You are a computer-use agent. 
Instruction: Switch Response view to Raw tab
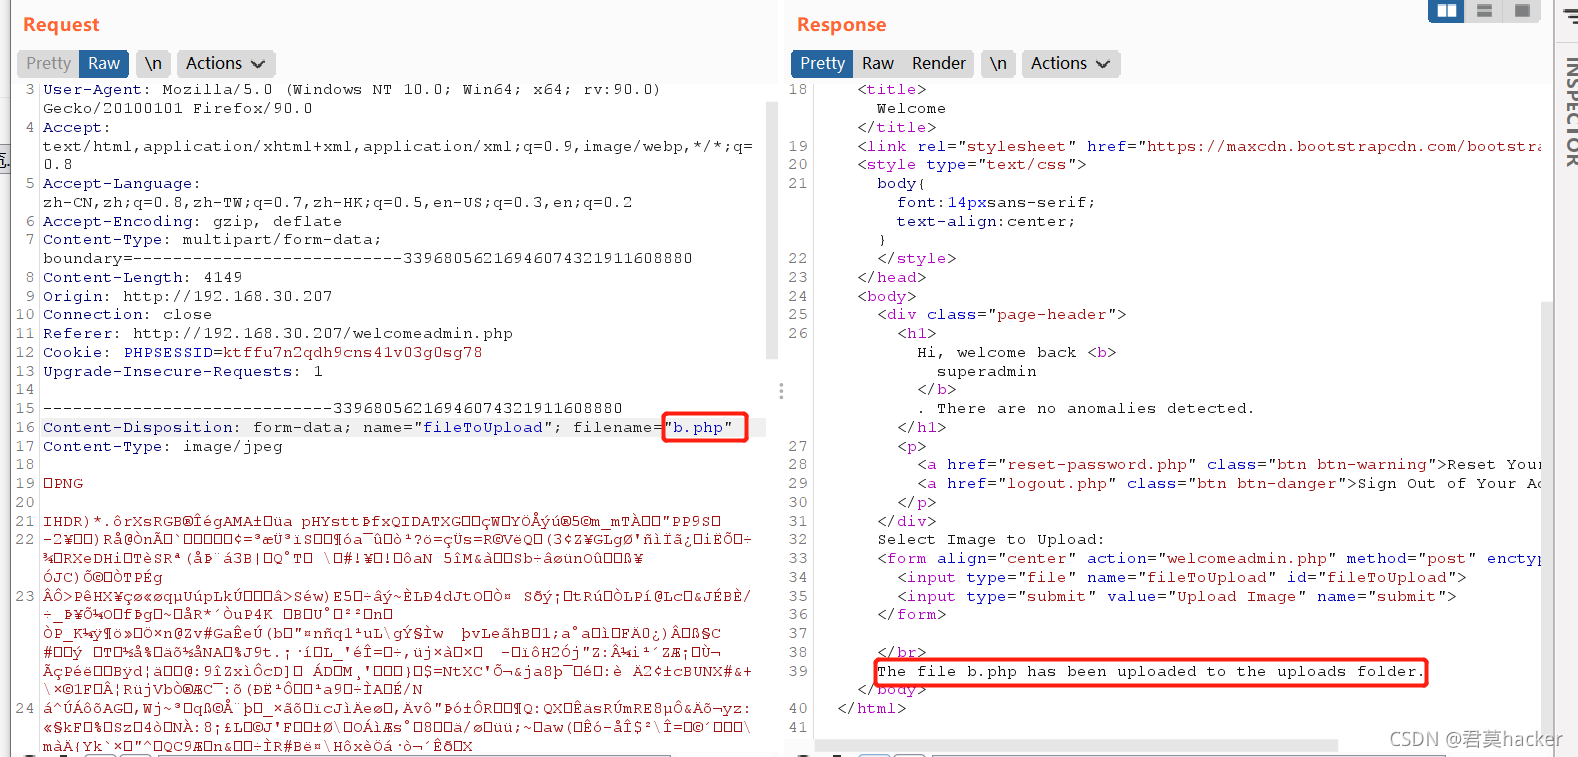878,64
